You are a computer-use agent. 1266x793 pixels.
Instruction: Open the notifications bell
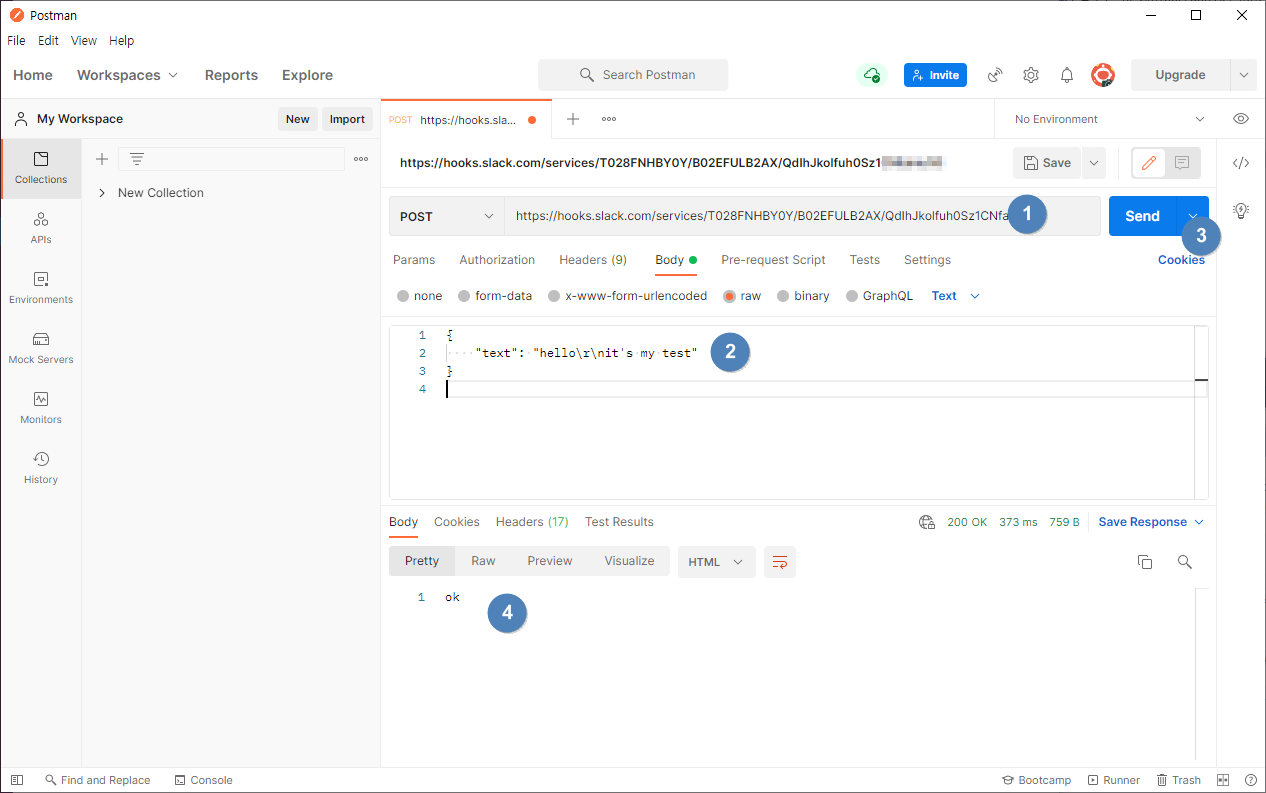coord(1067,75)
